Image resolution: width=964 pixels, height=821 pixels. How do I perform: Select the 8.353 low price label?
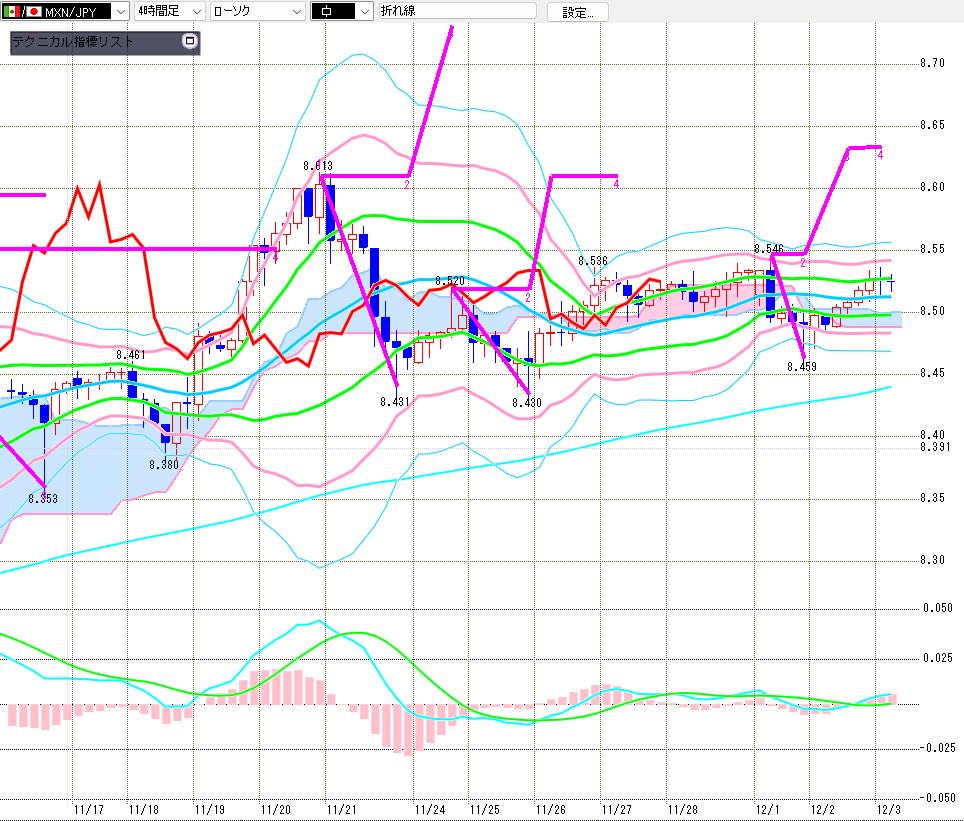pyautogui.click(x=42, y=498)
